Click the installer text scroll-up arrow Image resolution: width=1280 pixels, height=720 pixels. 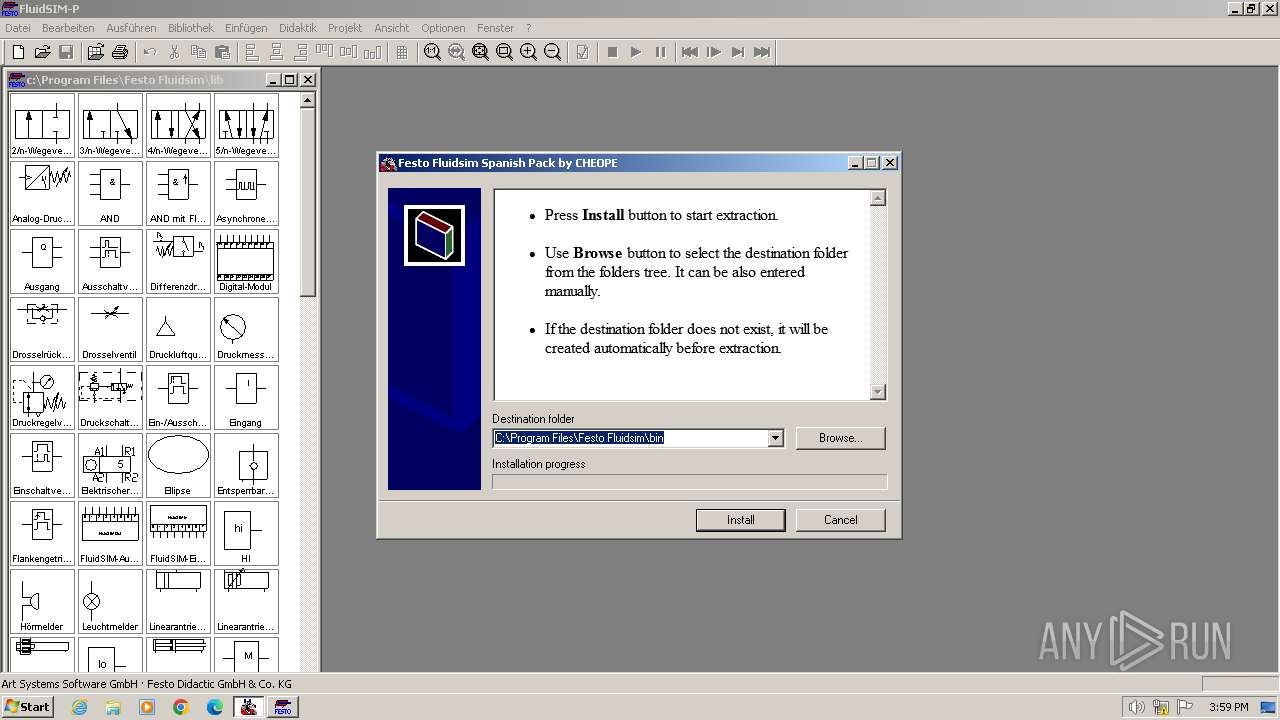point(878,198)
